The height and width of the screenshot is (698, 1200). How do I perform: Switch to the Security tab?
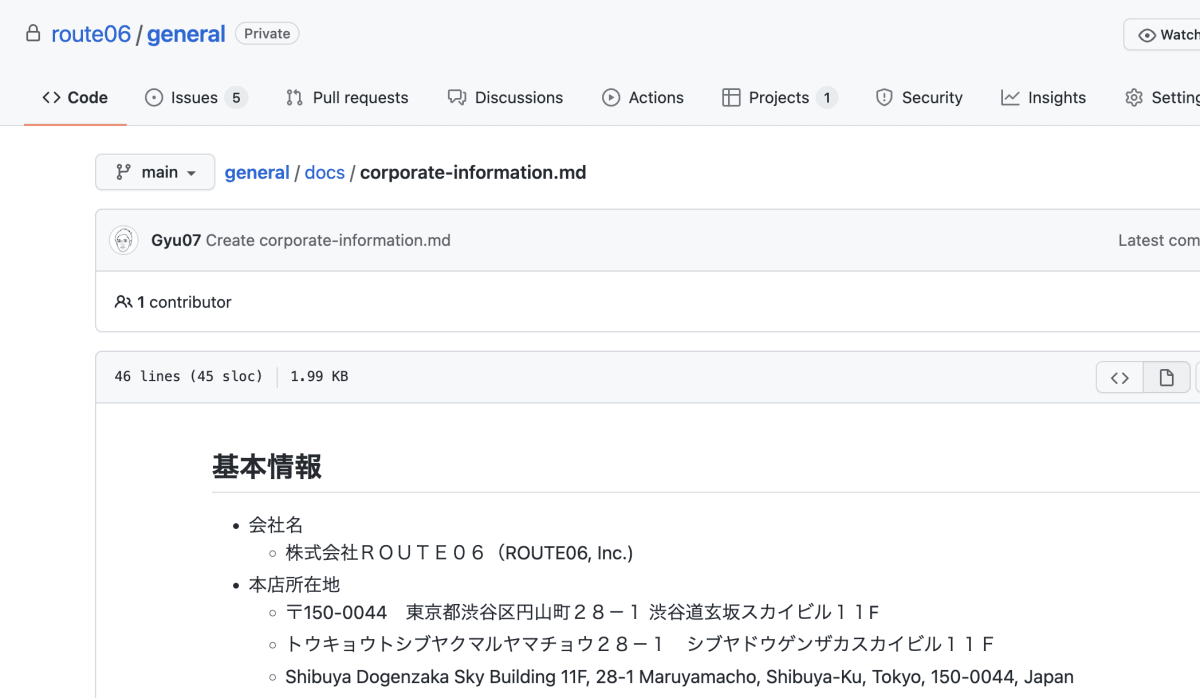tap(919, 97)
